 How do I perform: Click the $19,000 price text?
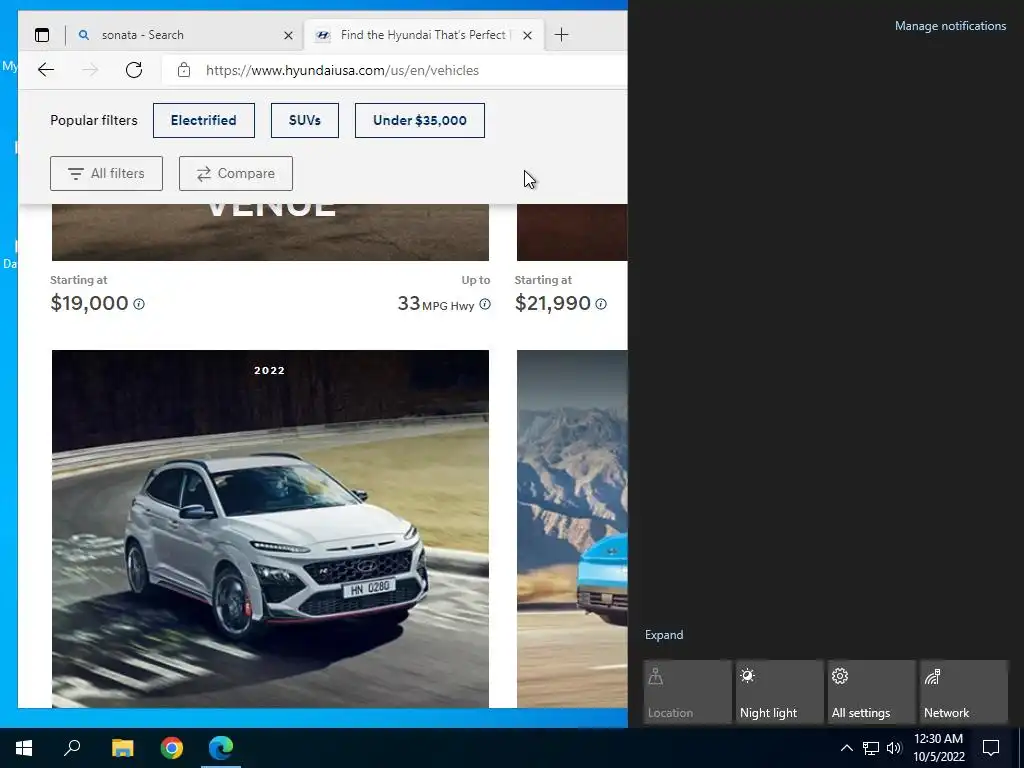pos(89,303)
